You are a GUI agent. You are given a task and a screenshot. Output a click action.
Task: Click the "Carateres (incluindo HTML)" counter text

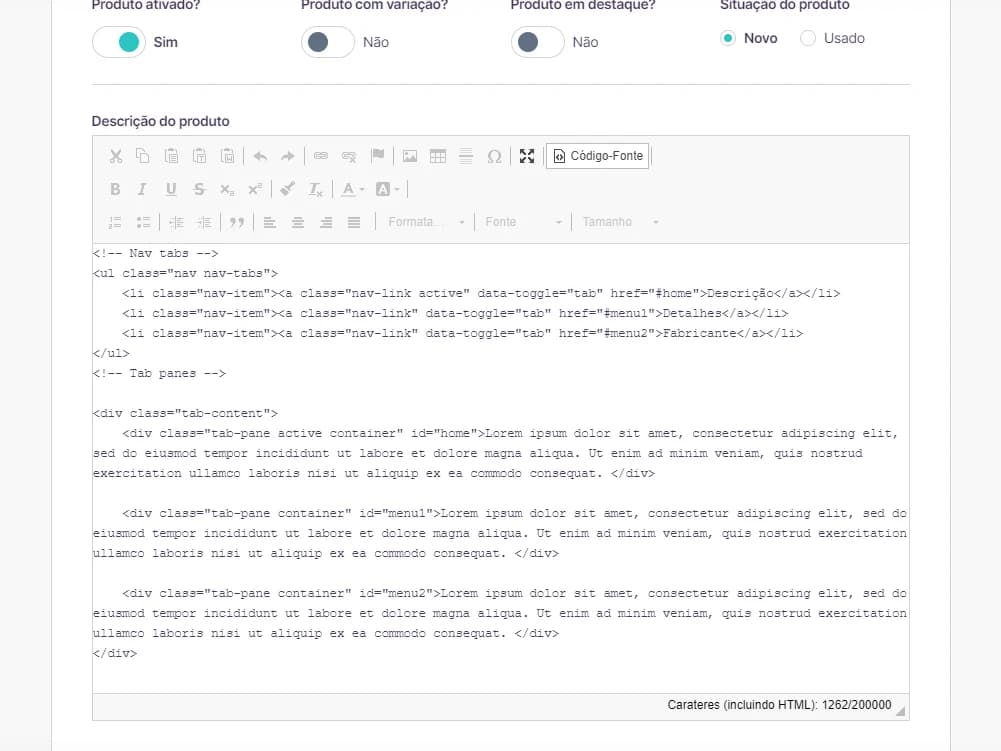[x=779, y=705]
